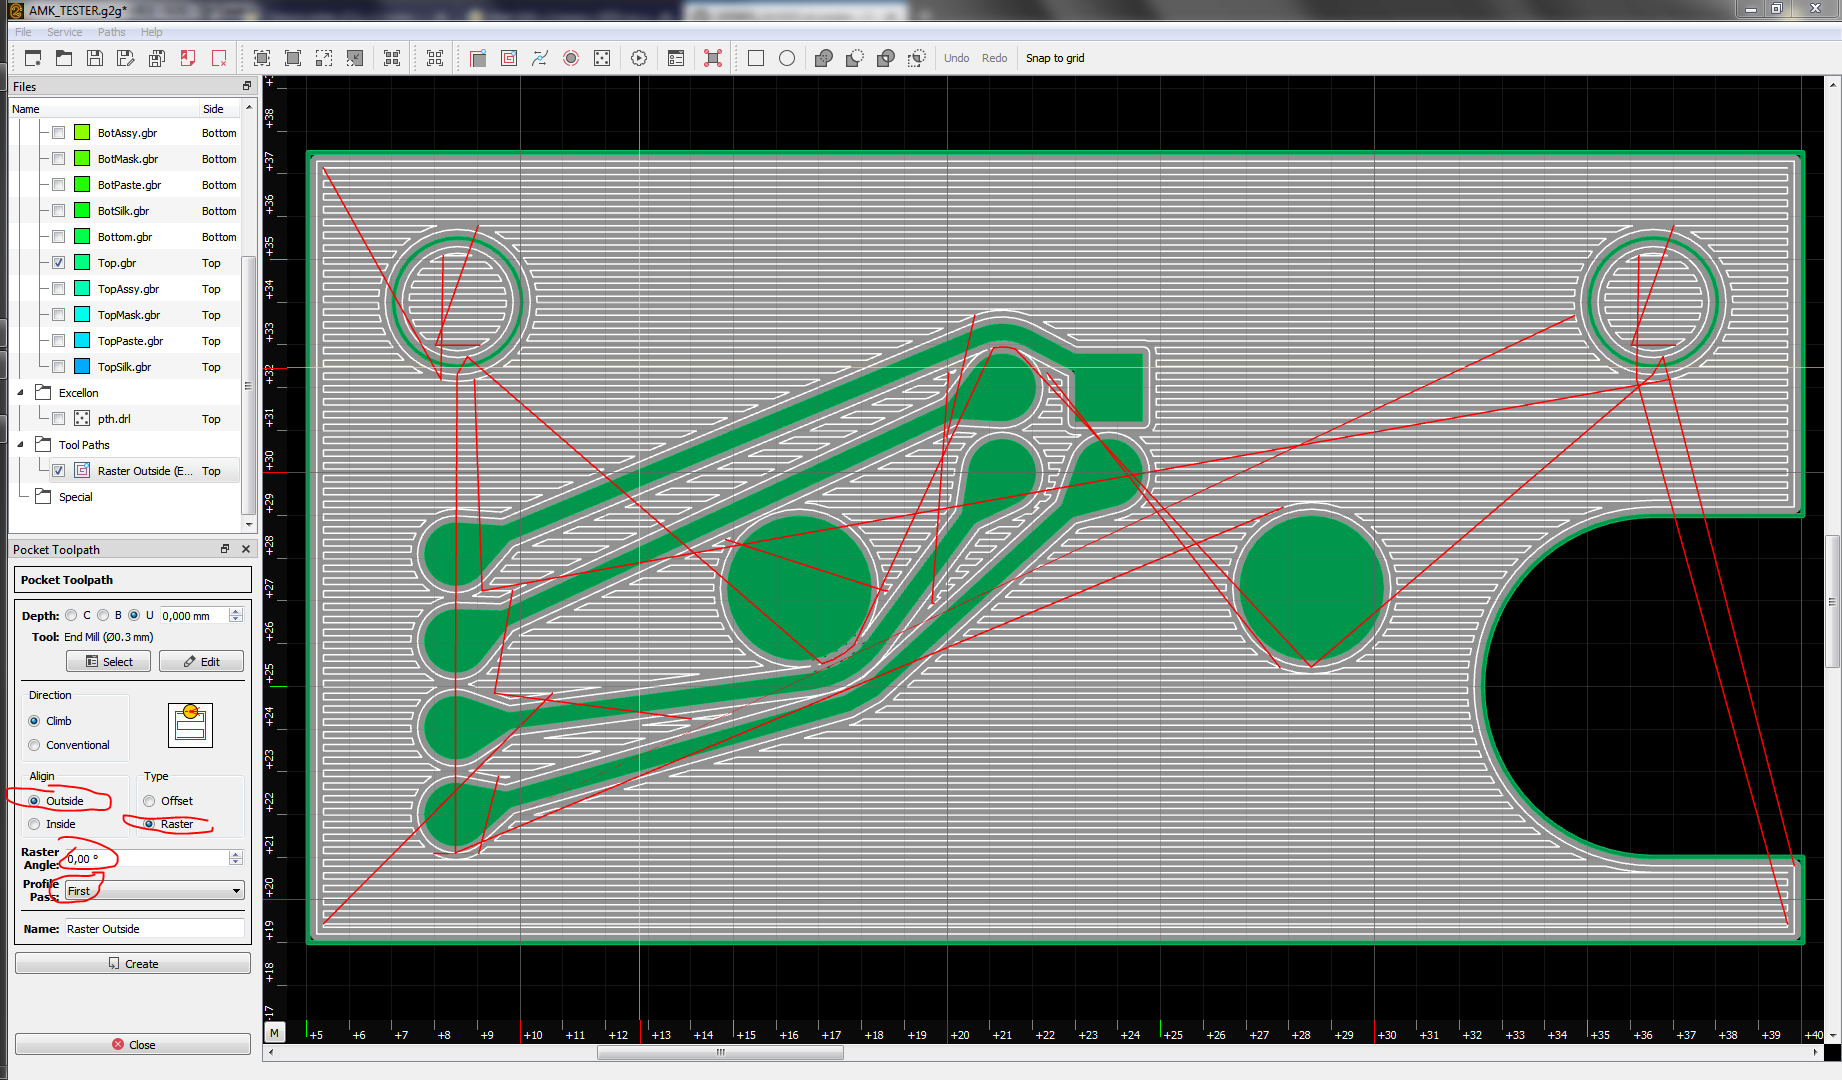1842x1080 pixels.
Task: Click the last dashed overlapping shapes icon
Action: pos(917,58)
